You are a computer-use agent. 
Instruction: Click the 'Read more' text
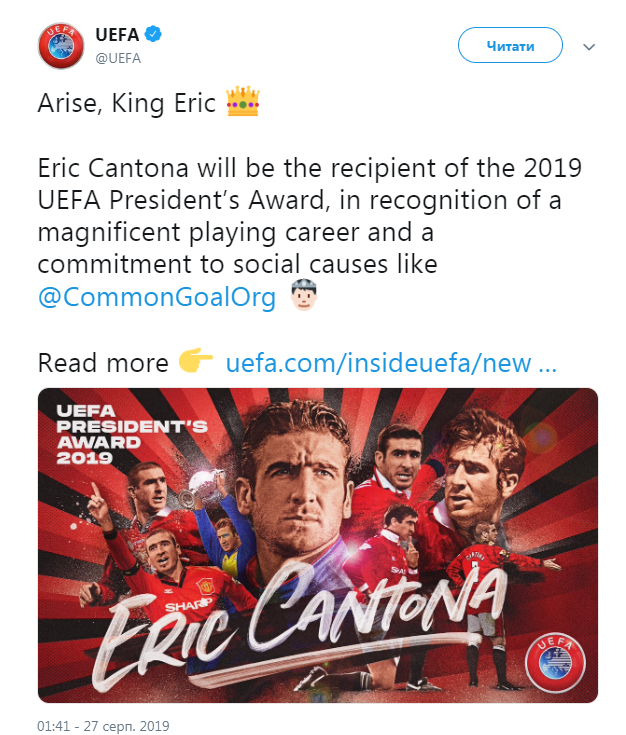[103, 362]
